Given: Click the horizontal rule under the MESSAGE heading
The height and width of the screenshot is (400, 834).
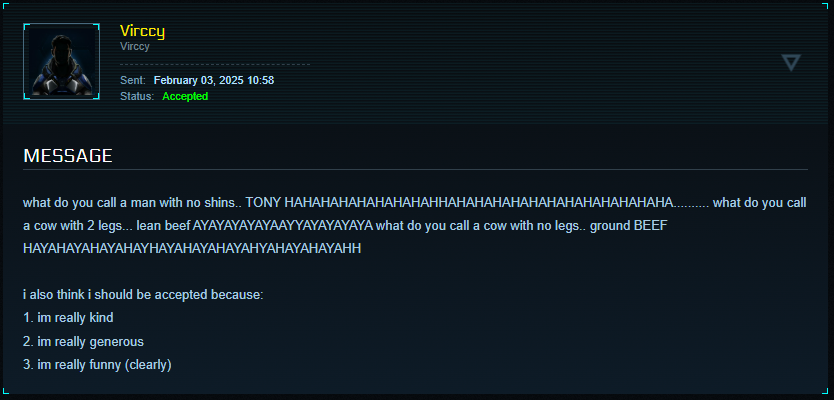Looking at the screenshot, I should click(x=415, y=170).
